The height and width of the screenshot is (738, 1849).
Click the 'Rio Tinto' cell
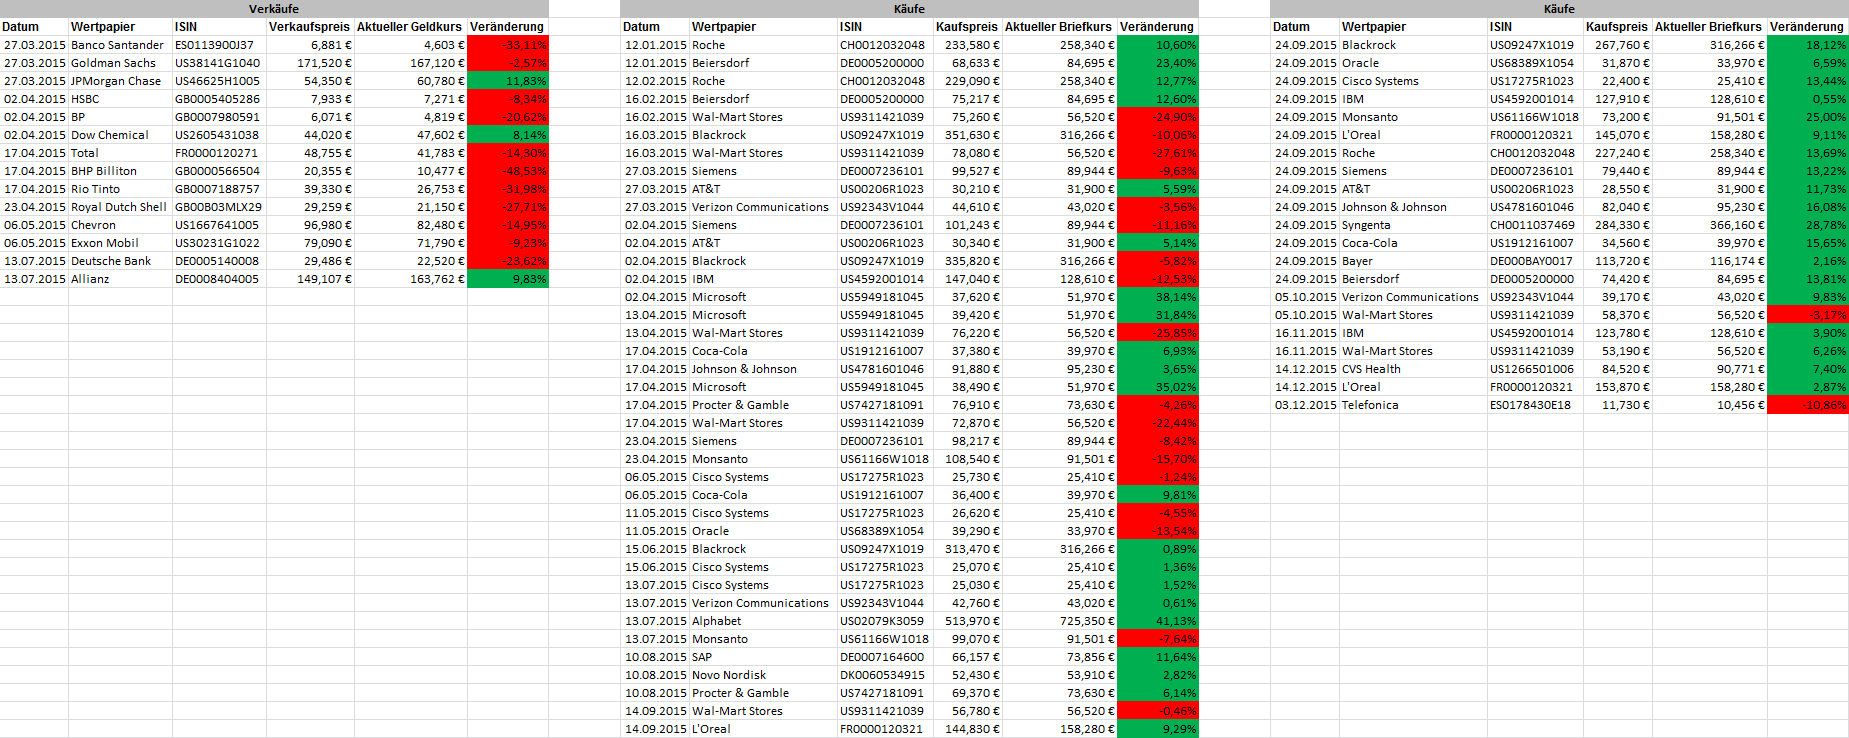click(120, 189)
